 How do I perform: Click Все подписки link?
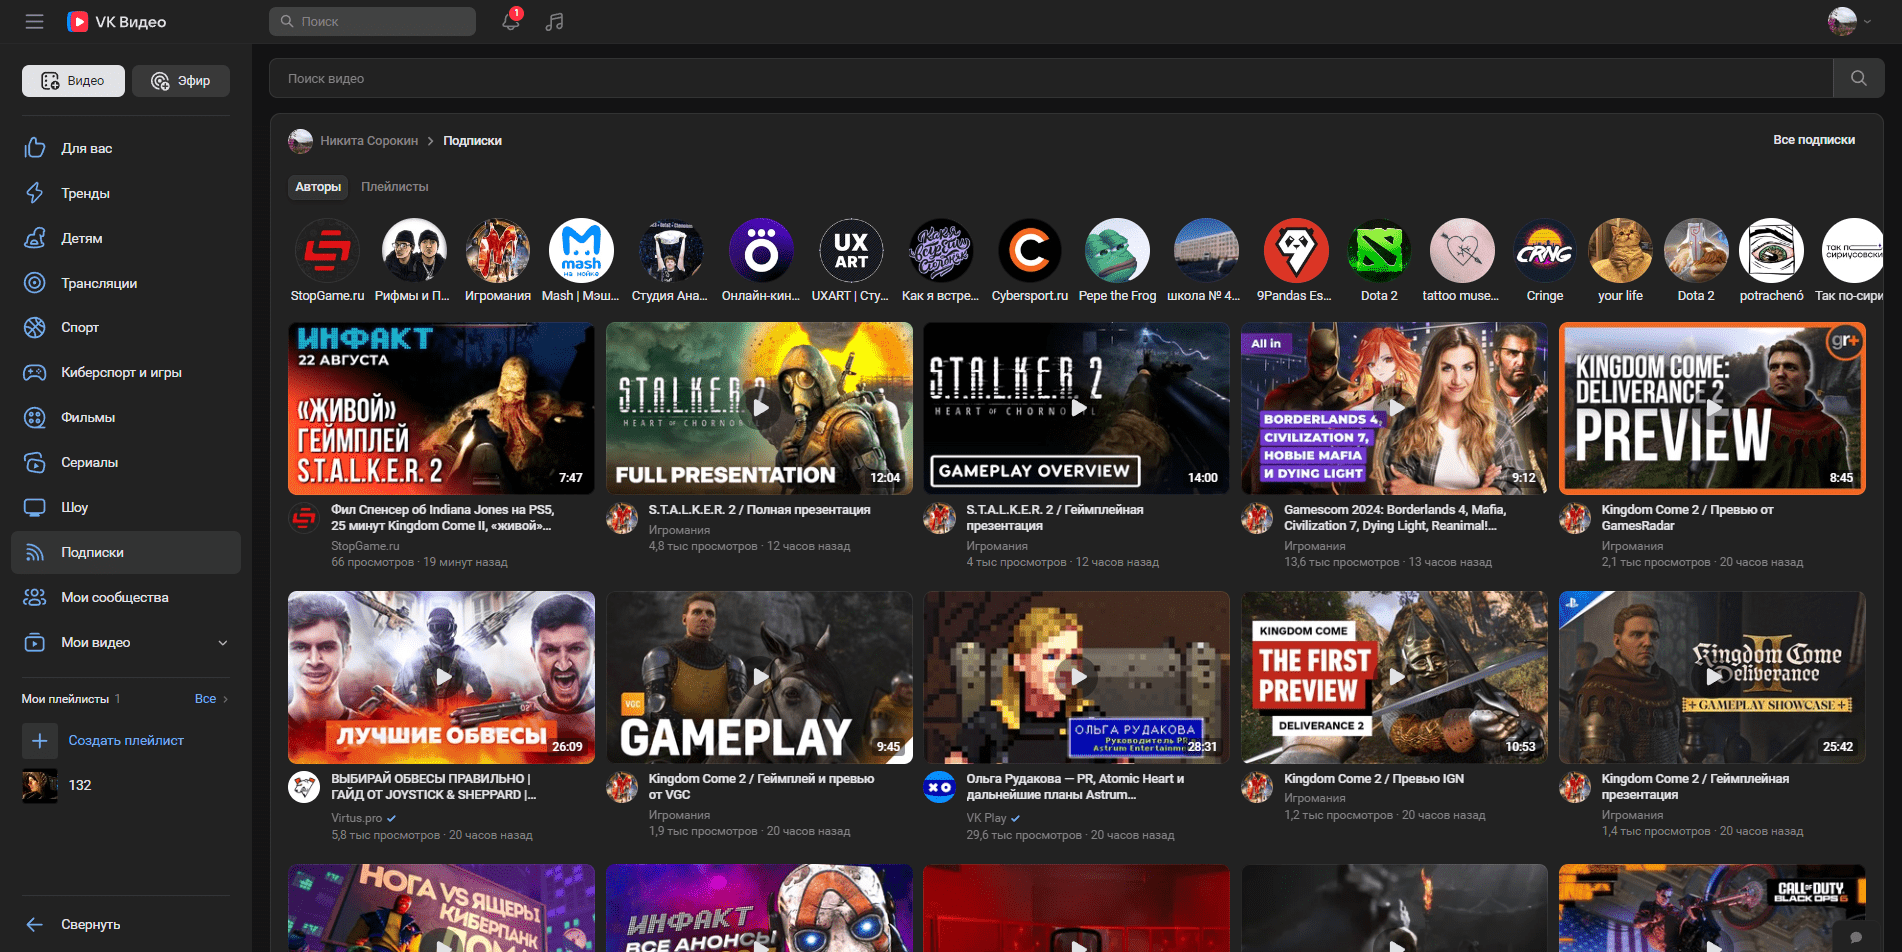1814,140
